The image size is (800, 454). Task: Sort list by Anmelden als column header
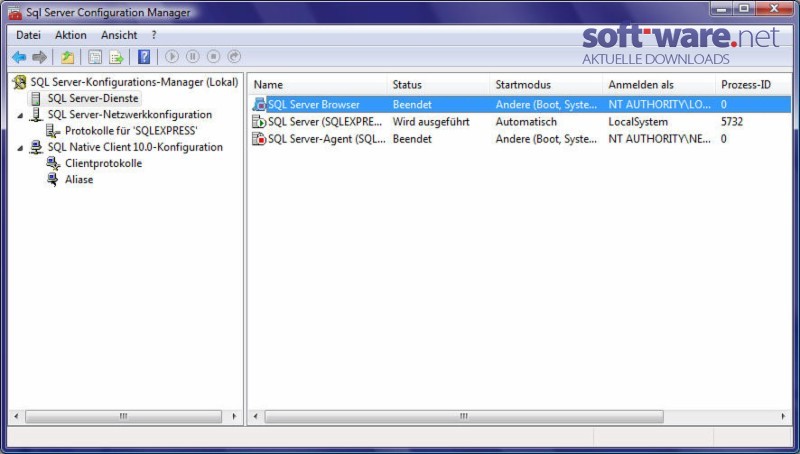point(659,85)
